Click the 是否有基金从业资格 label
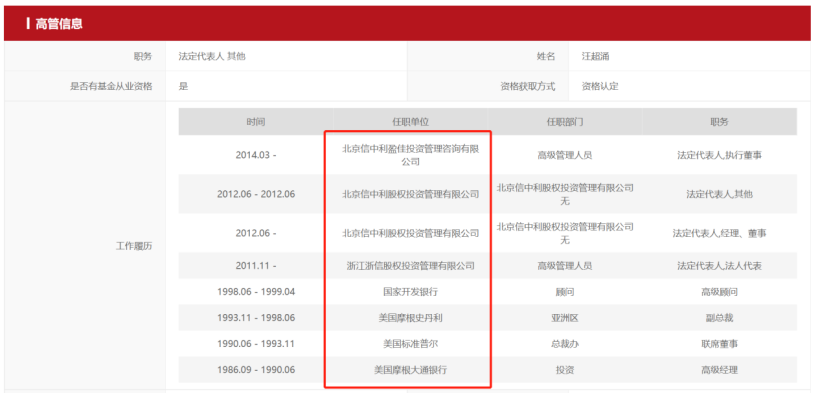Screen dimensions: 830x394 111,86
